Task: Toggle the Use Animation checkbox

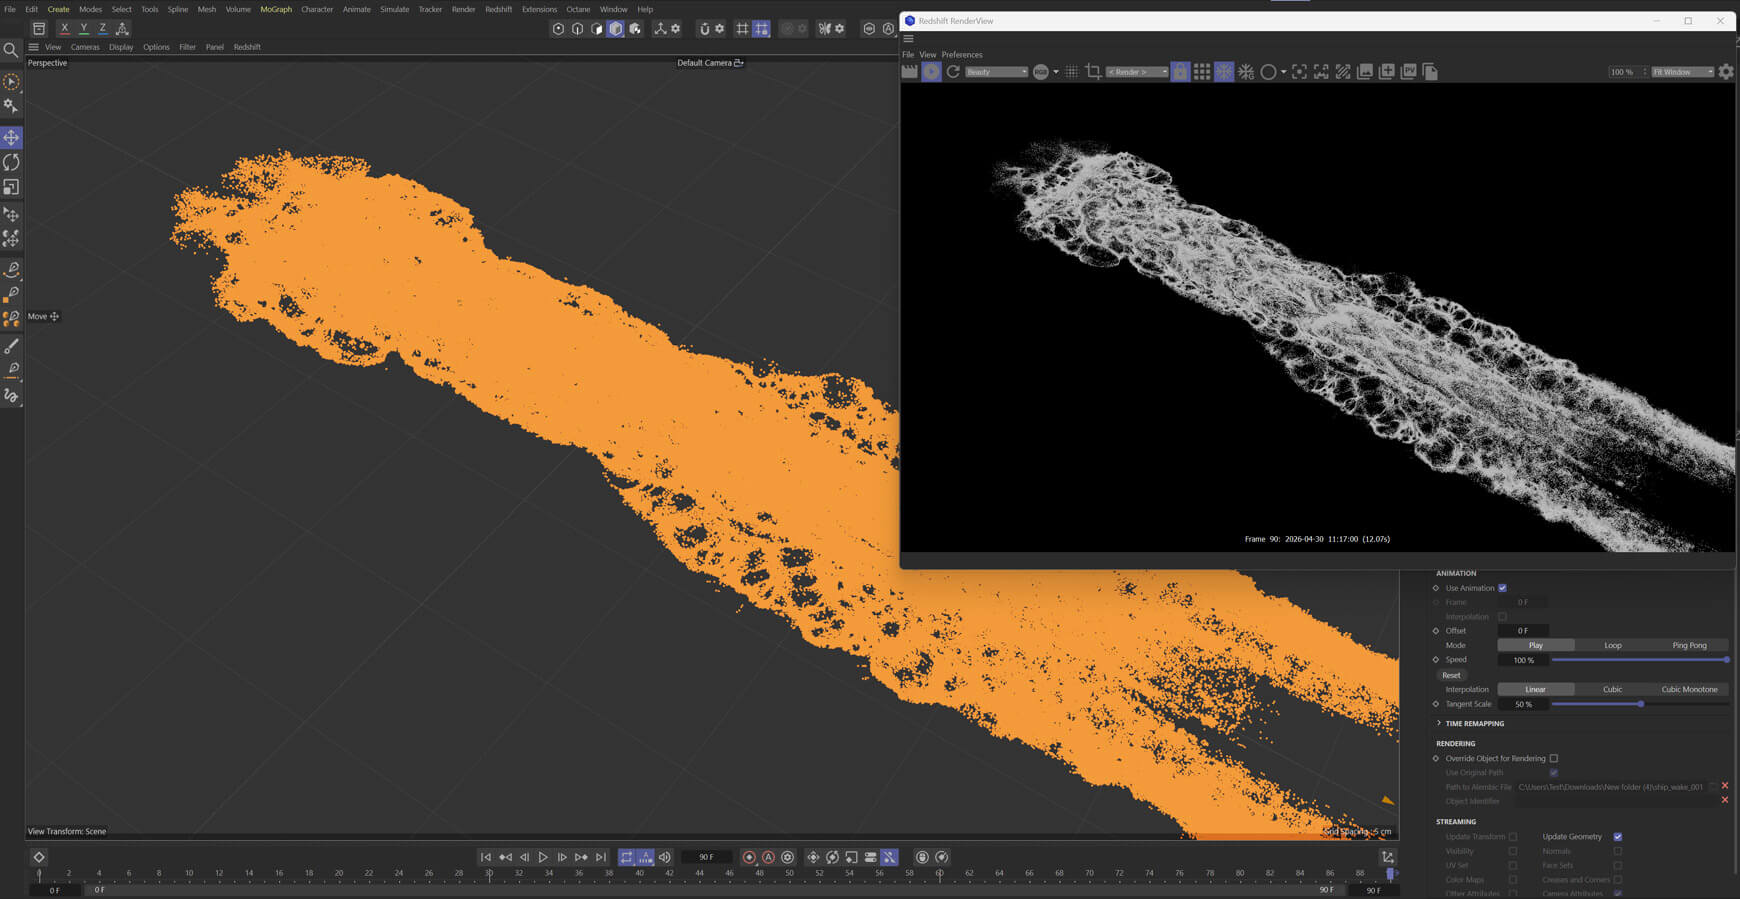Action: pos(1502,588)
